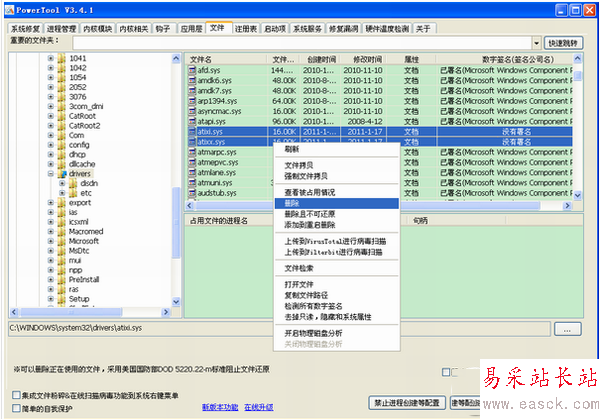Click the amdk6.sys file icon
Image resolution: width=600 pixels, height=419 pixels.
pos(192,80)
